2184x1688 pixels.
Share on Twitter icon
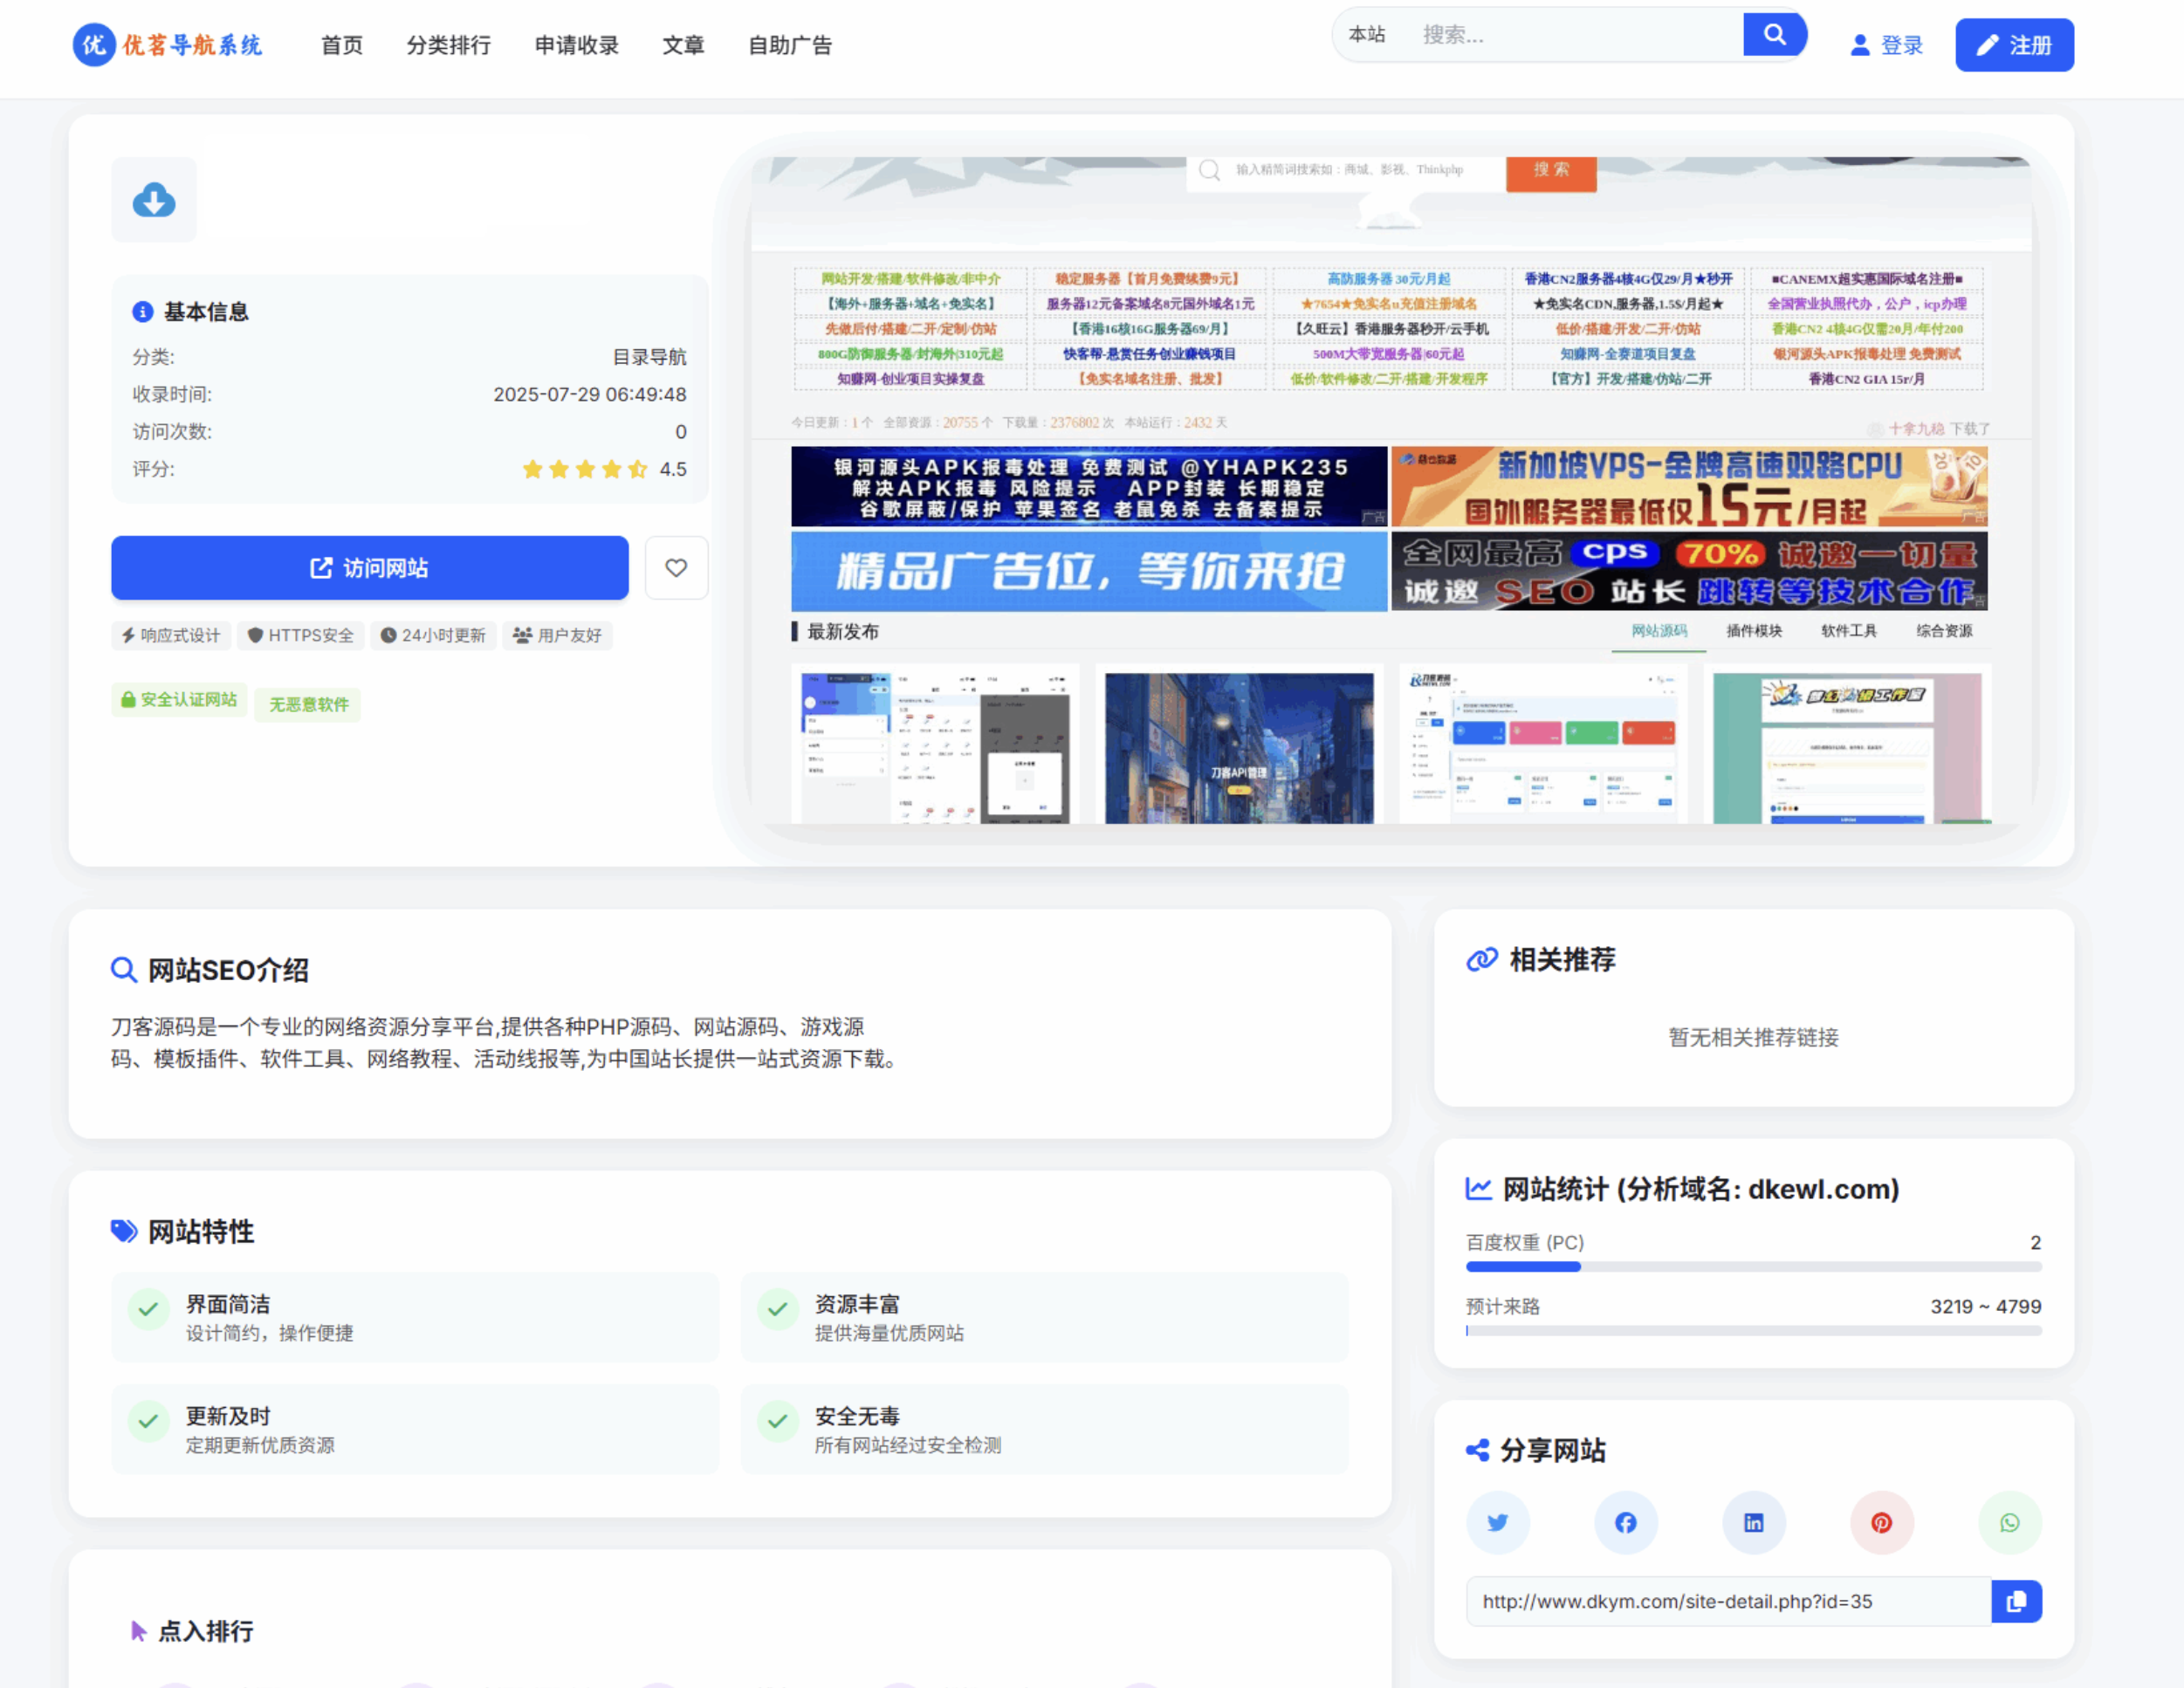click(1497, 1522)
